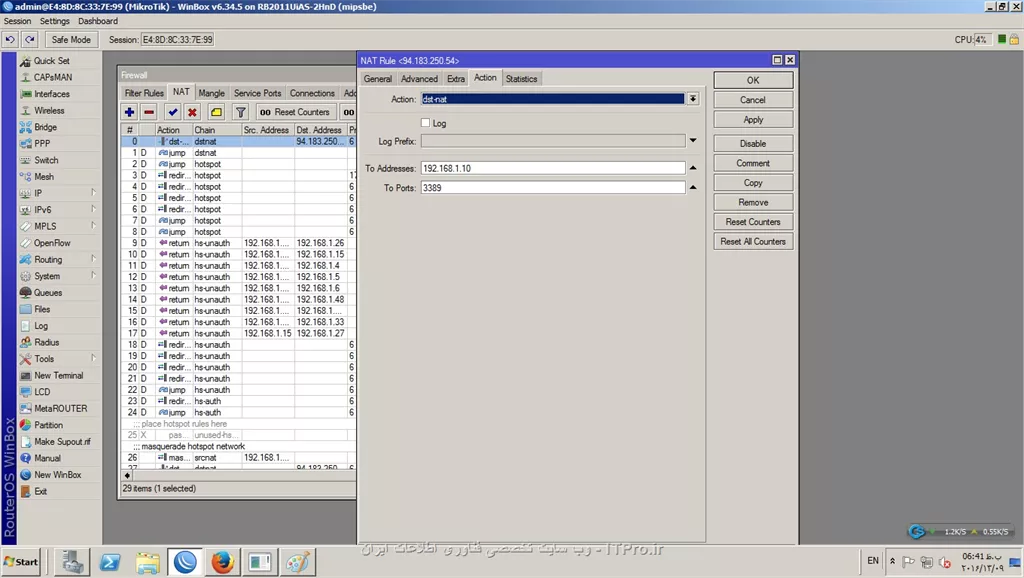Expand the MPLS submenu
Screen dimensions: 1024x578
tap(93, 226)
